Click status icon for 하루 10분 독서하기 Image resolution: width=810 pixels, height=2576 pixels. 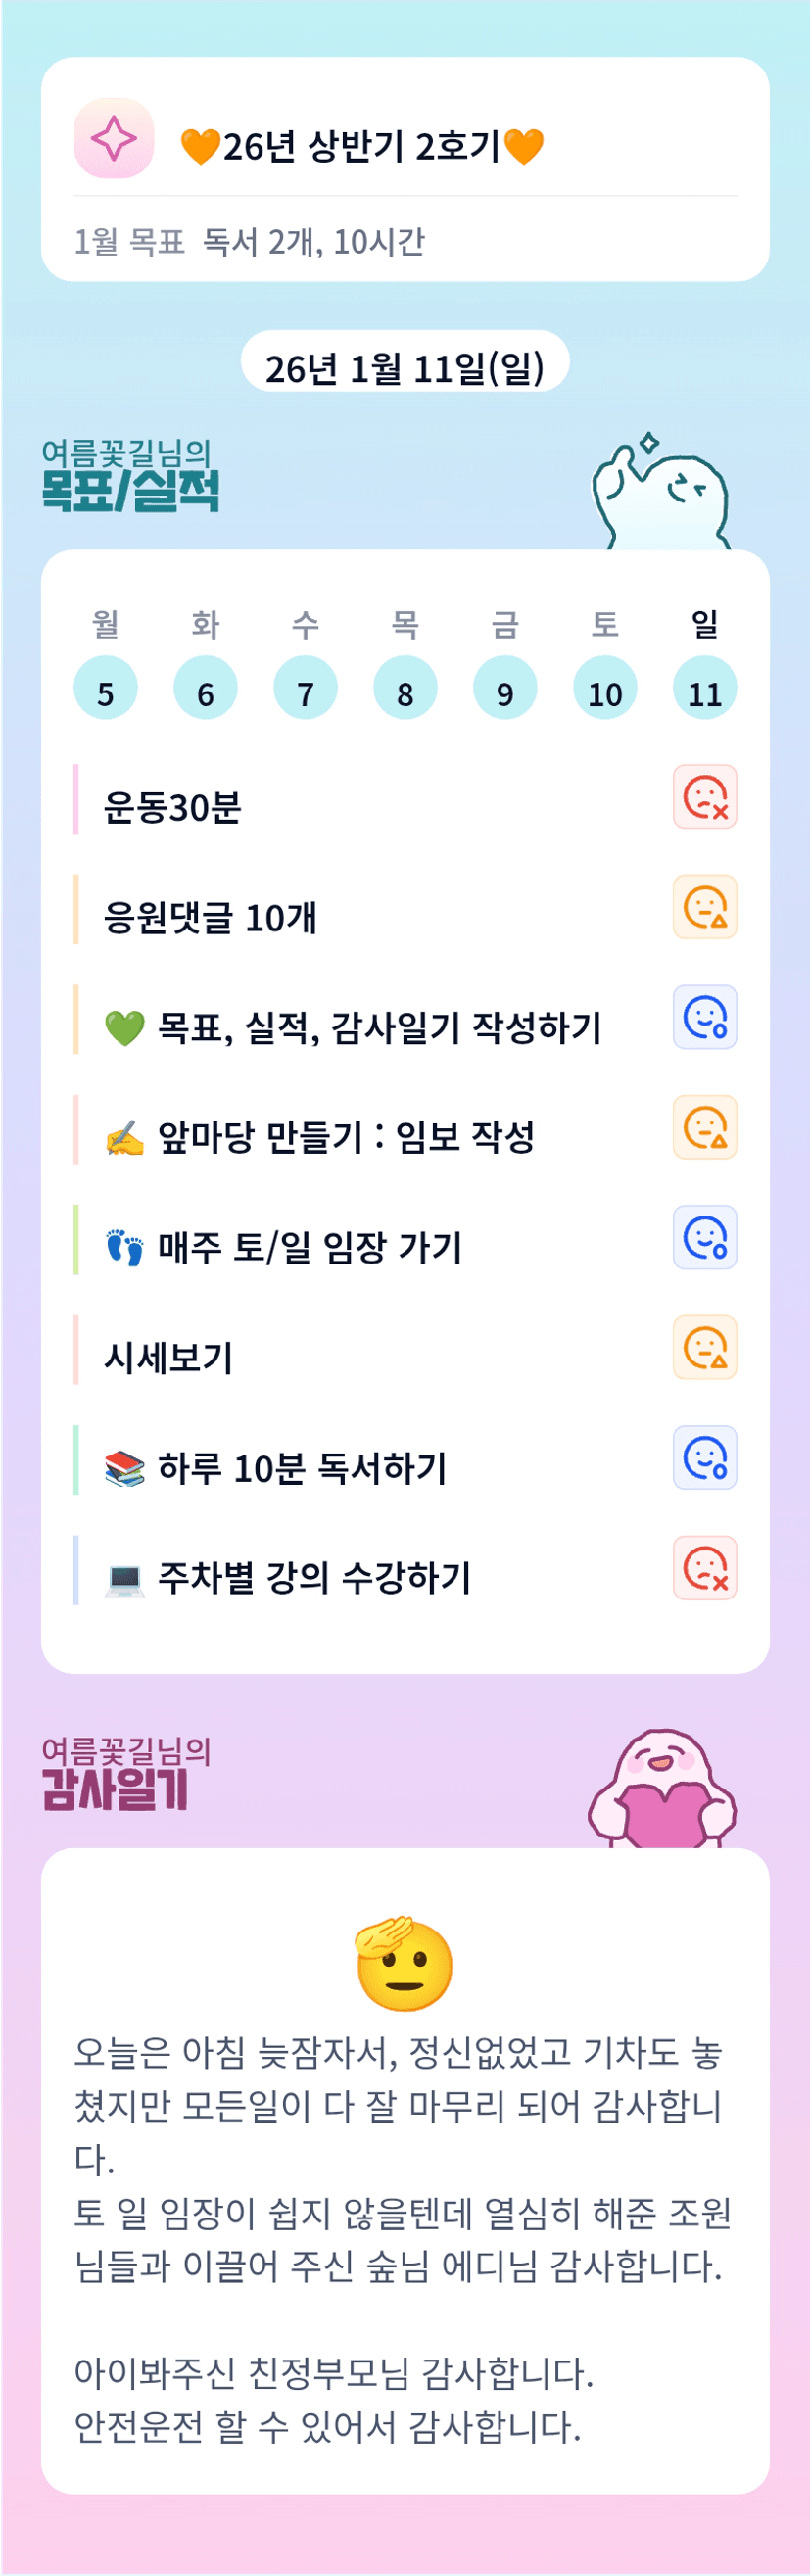tap(705, 1457)
